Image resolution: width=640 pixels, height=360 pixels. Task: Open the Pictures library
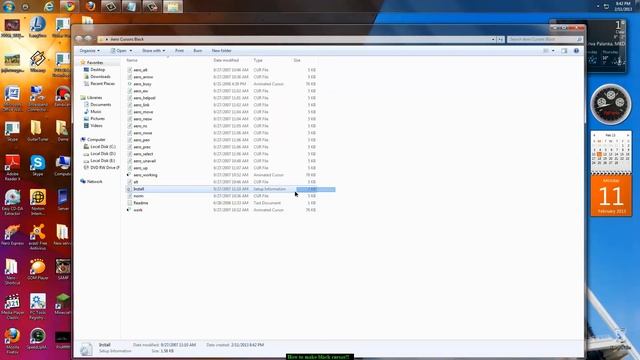(97, 118)
